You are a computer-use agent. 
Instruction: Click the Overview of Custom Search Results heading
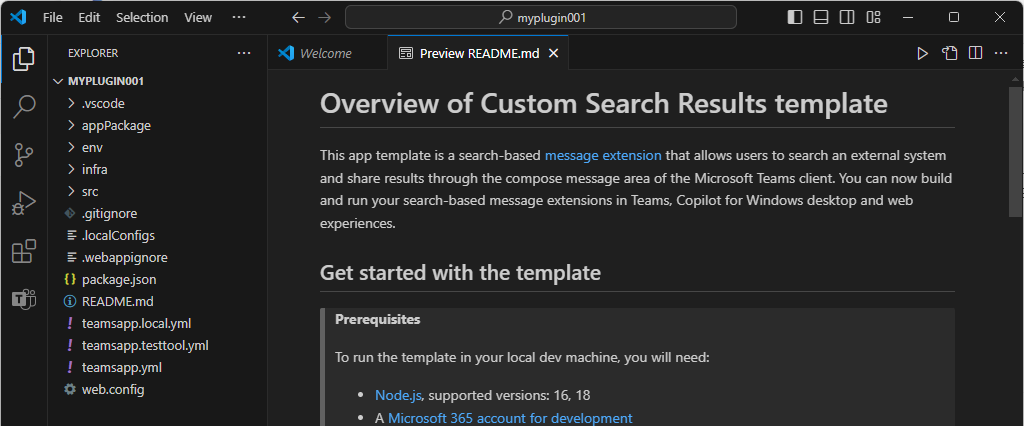[x=603, y=104]
